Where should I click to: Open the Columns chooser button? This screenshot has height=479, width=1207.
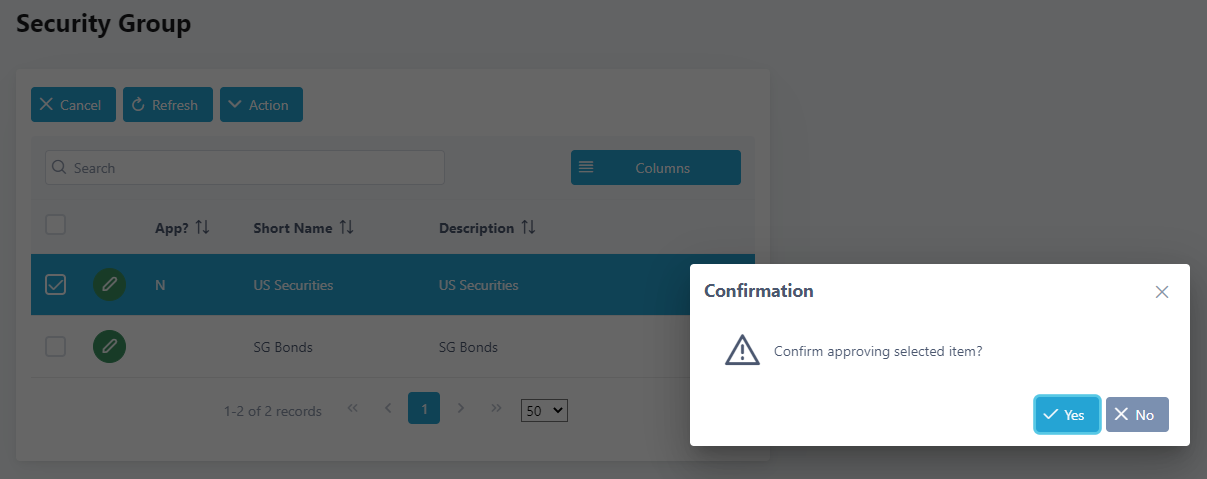[655, 168]
